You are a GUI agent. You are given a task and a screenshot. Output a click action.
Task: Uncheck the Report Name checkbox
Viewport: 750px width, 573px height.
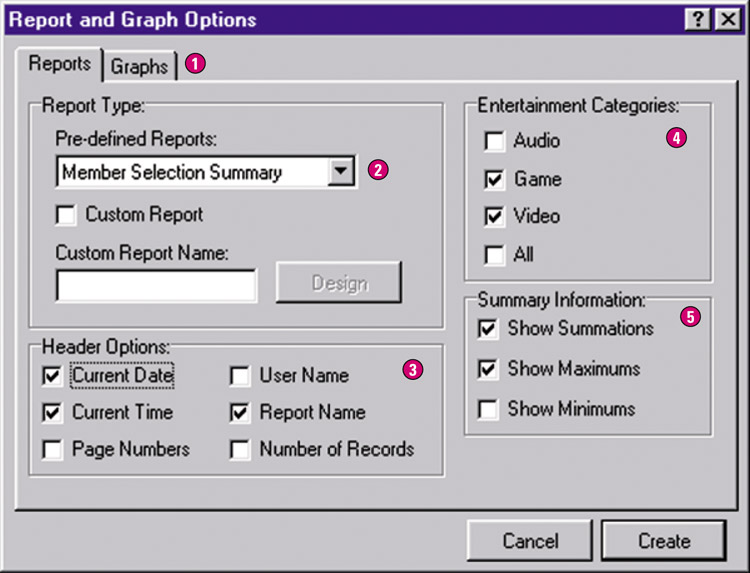(x=240, y=413)
